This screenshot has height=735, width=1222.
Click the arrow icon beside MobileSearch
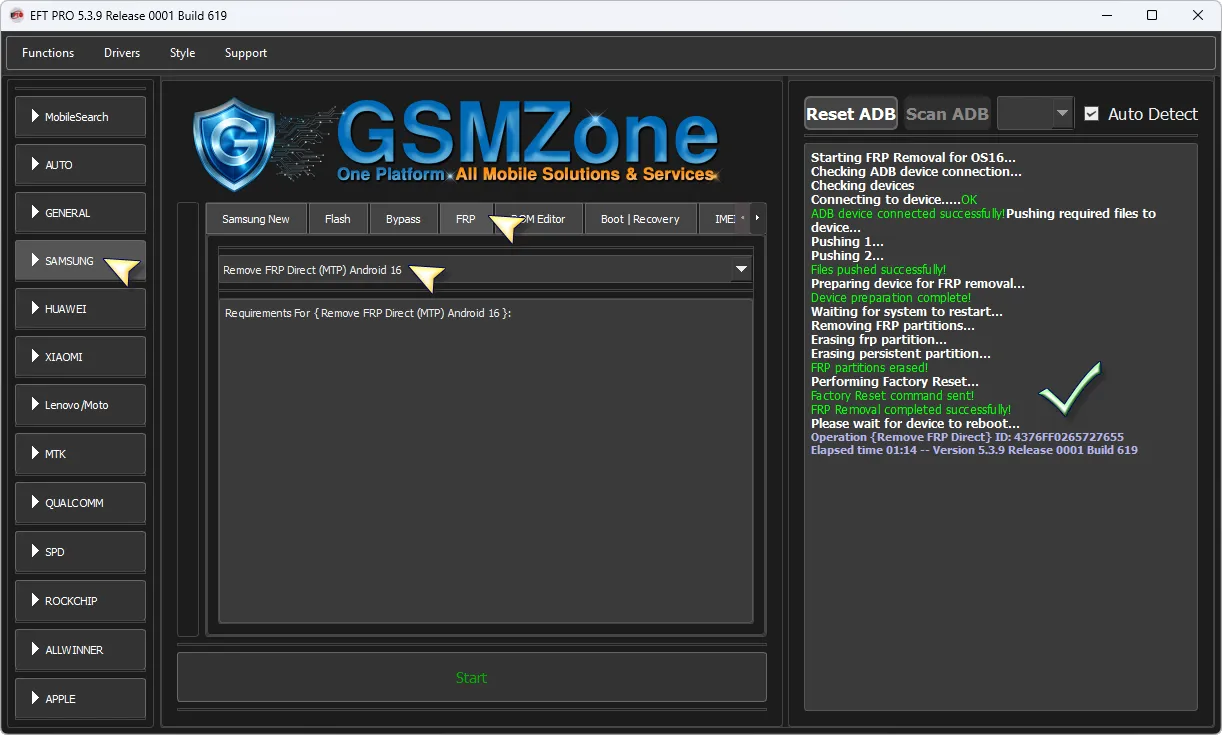35,116
